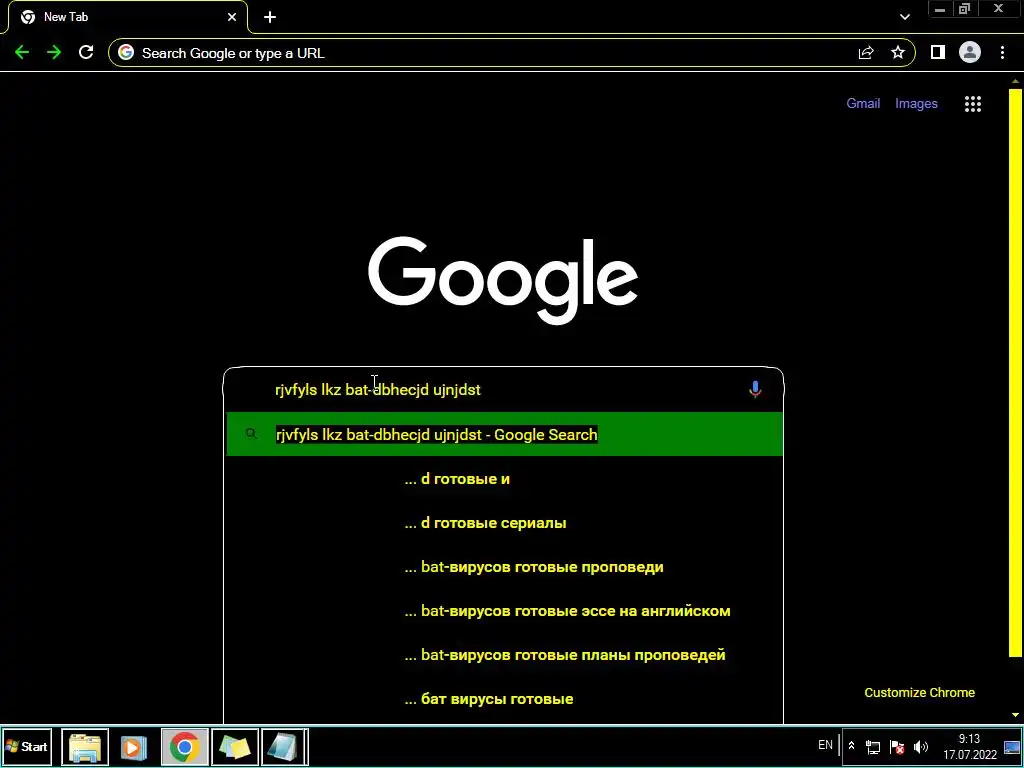Open File Explorer from taskbar

coord(85,746)
